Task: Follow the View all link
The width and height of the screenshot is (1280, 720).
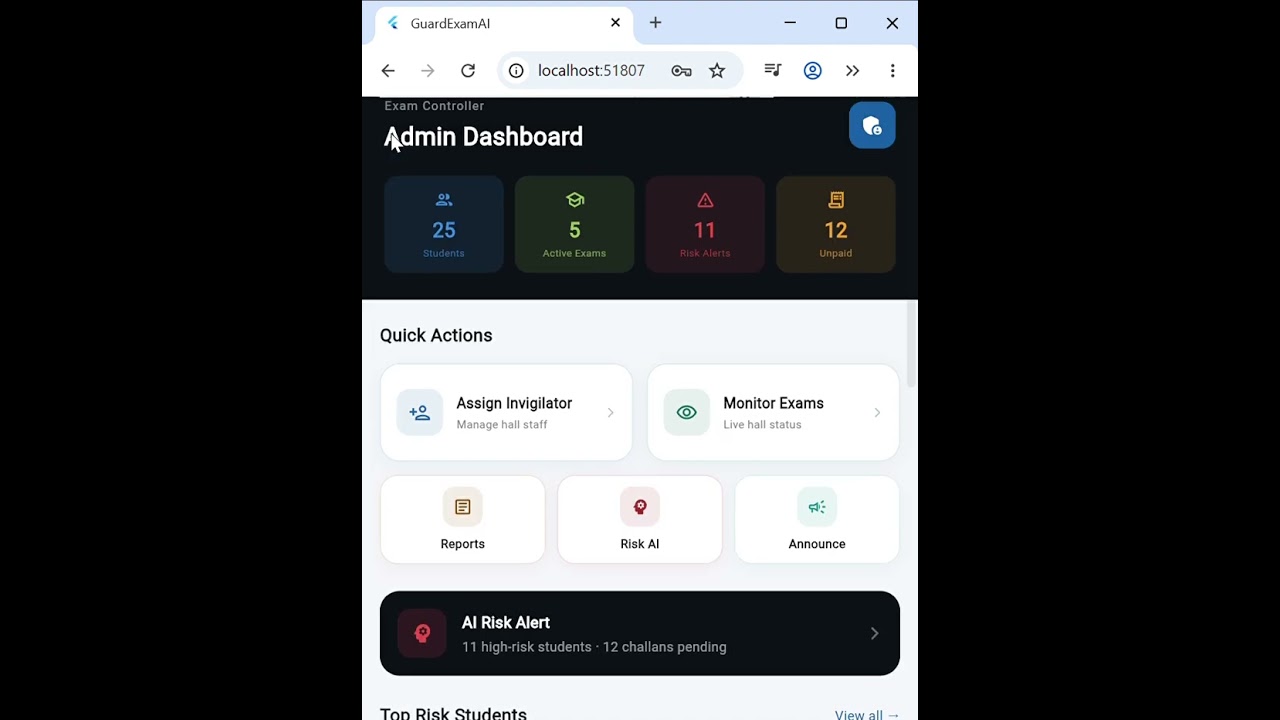Action: coord(867,714)
